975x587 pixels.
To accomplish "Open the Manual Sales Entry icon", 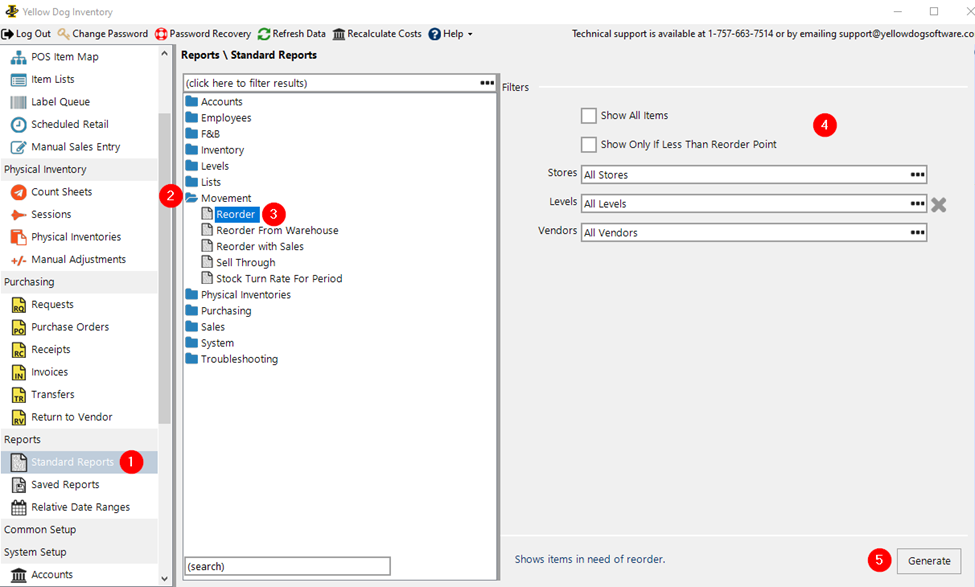I will (x=19, y=147).
